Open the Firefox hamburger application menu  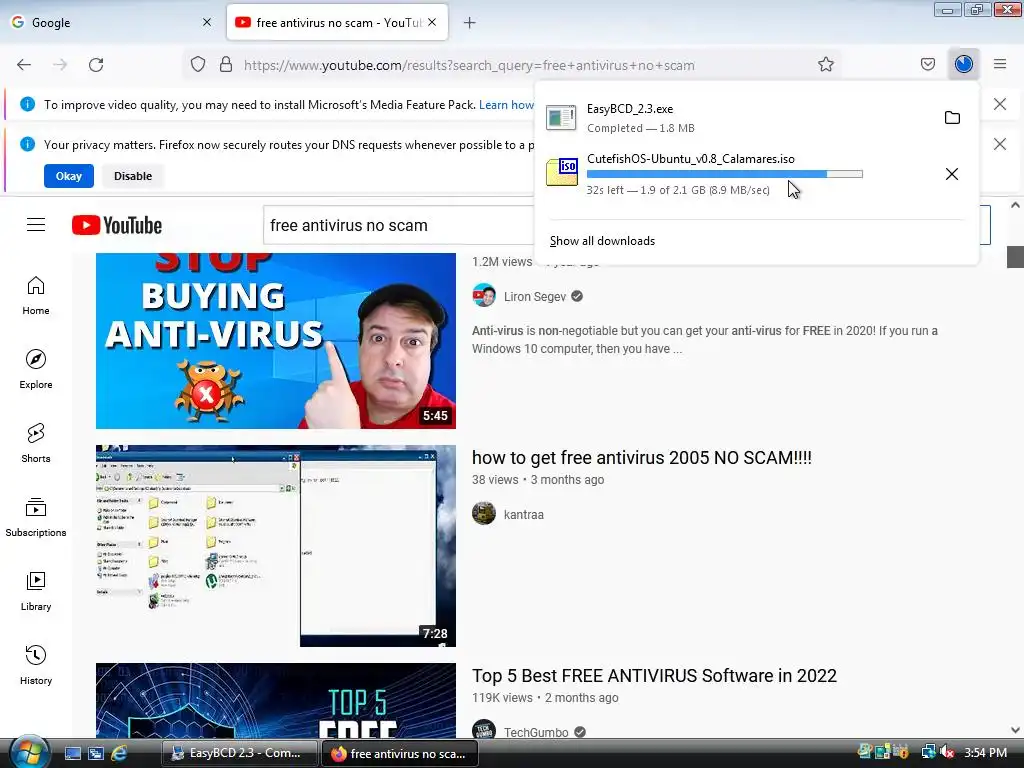[x=999, y=64]
